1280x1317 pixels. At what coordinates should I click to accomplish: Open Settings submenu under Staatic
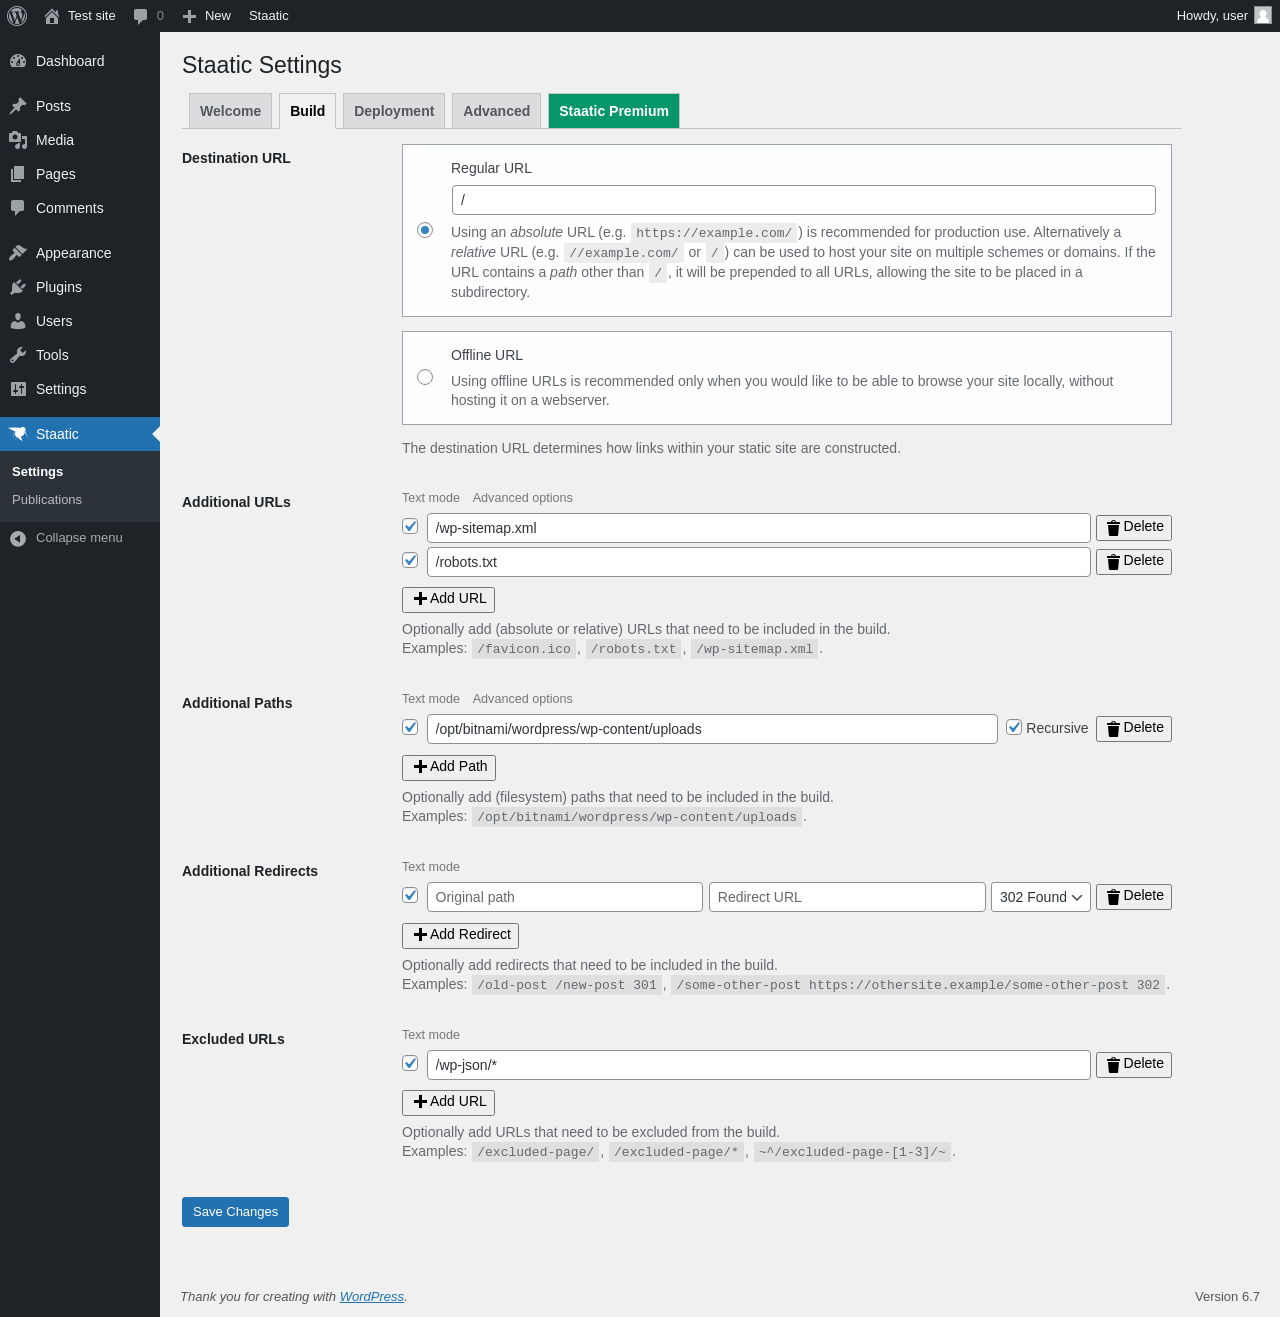(38, 472)
